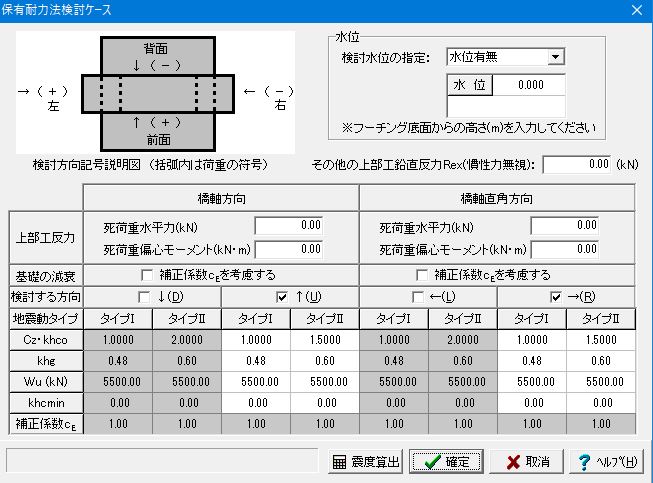This screenshot has height=483, width=653.
Task: Select Wu cell ↑(U) タイプI 5500.00
Action: click(256, 382)
